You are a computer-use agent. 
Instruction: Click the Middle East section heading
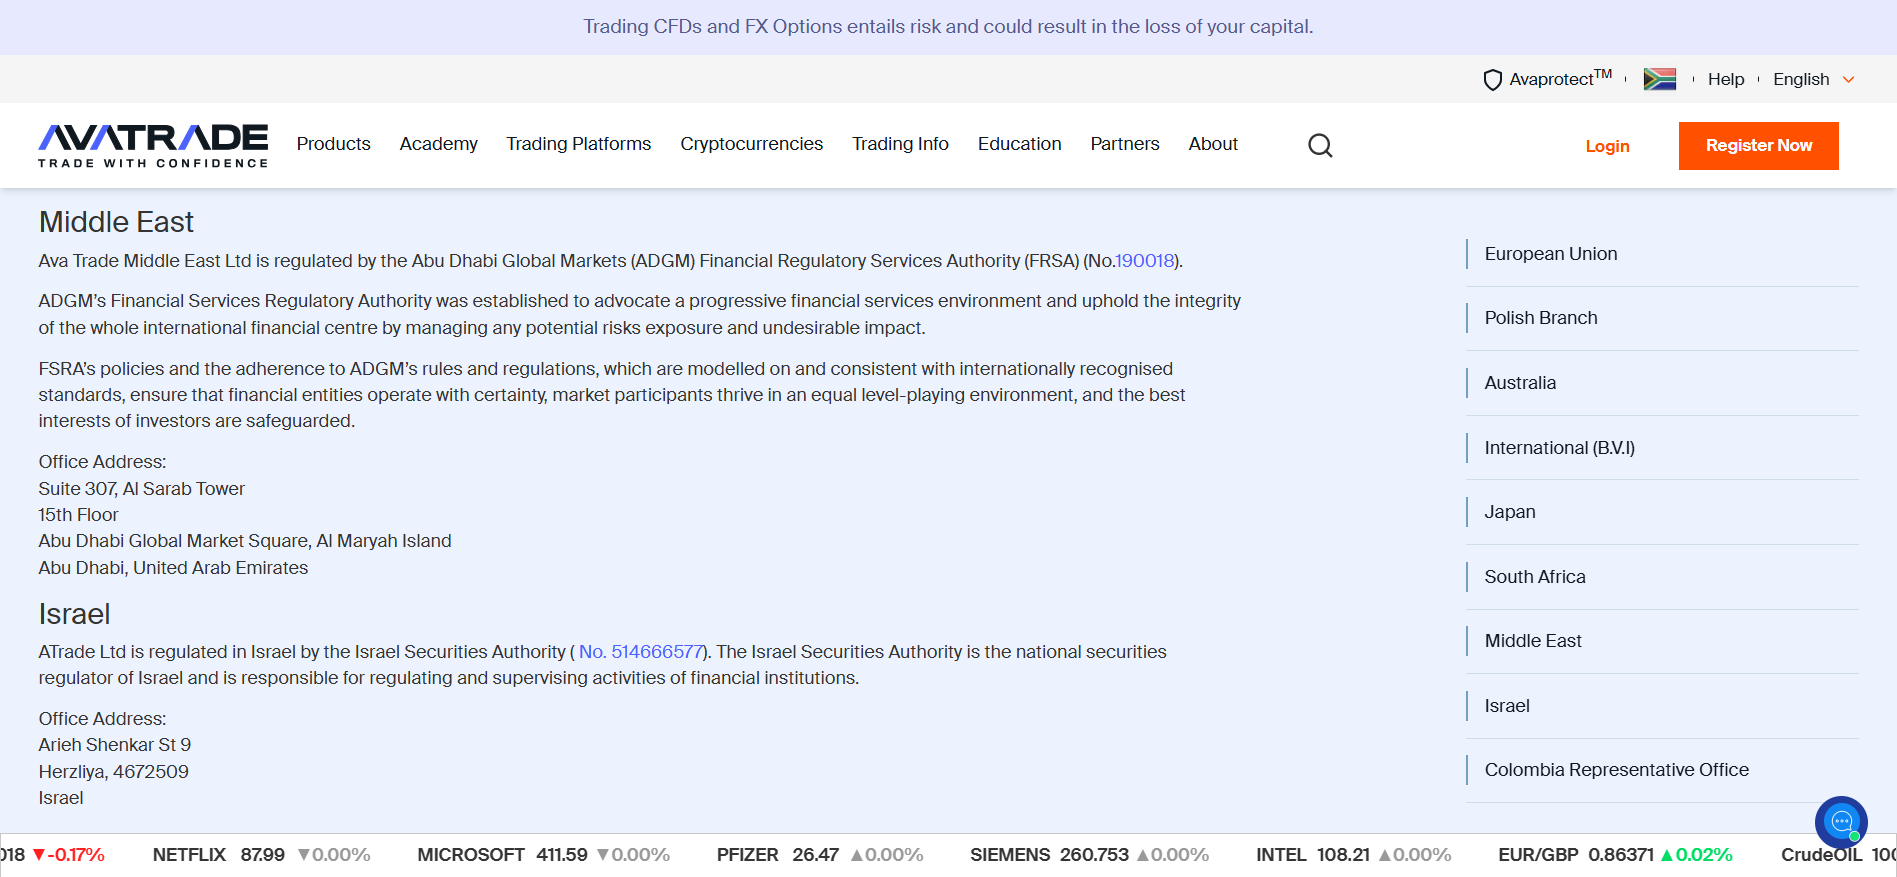[x=116, y=222]
